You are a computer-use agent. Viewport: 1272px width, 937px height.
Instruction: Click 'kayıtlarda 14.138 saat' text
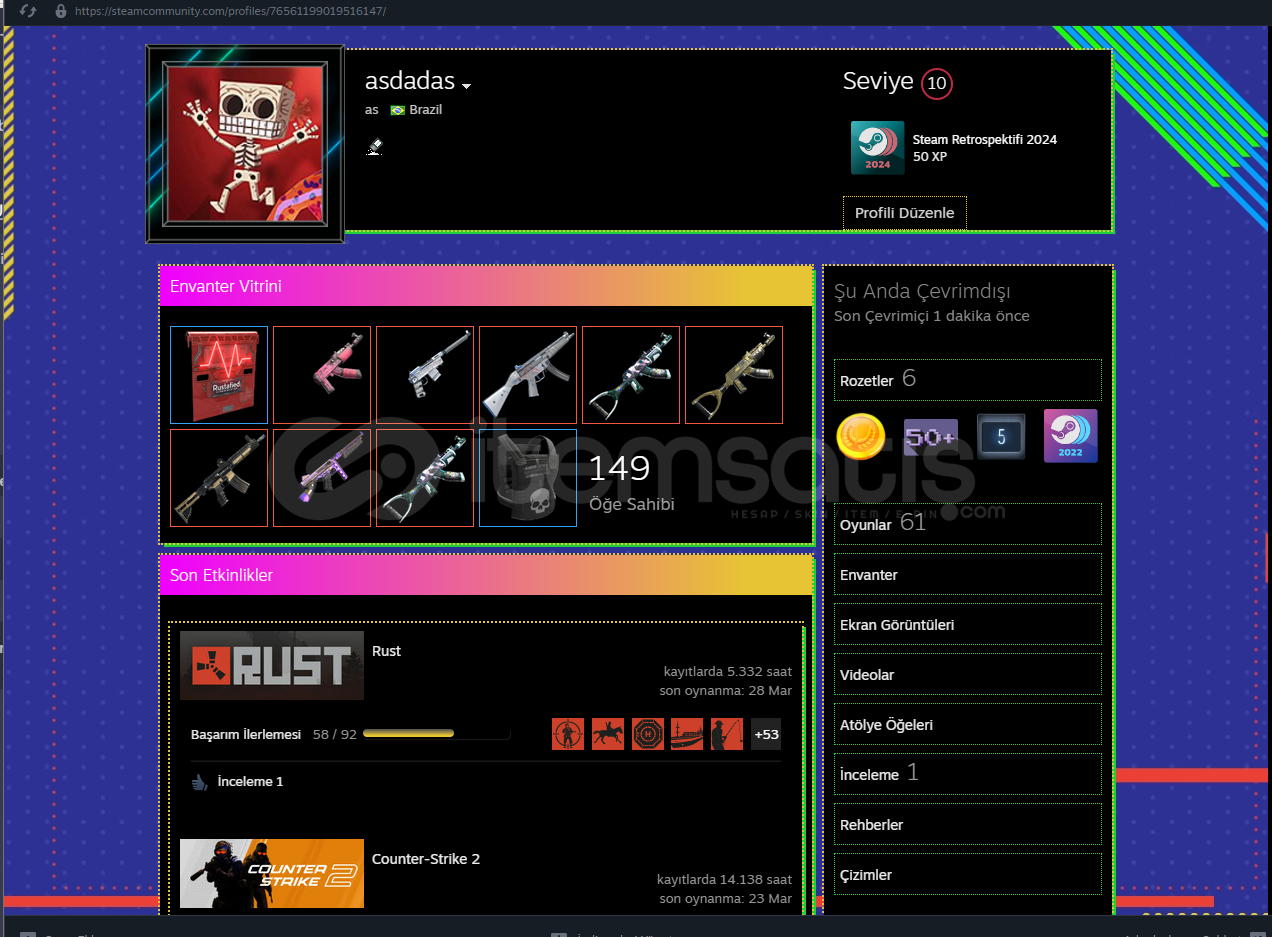coord(725,880)
